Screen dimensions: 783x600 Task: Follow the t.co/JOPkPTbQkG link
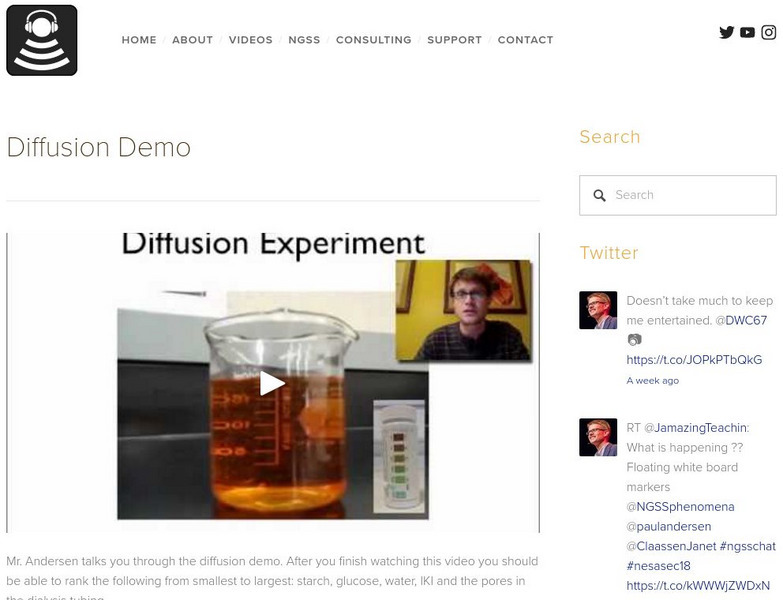click(694, 360)
